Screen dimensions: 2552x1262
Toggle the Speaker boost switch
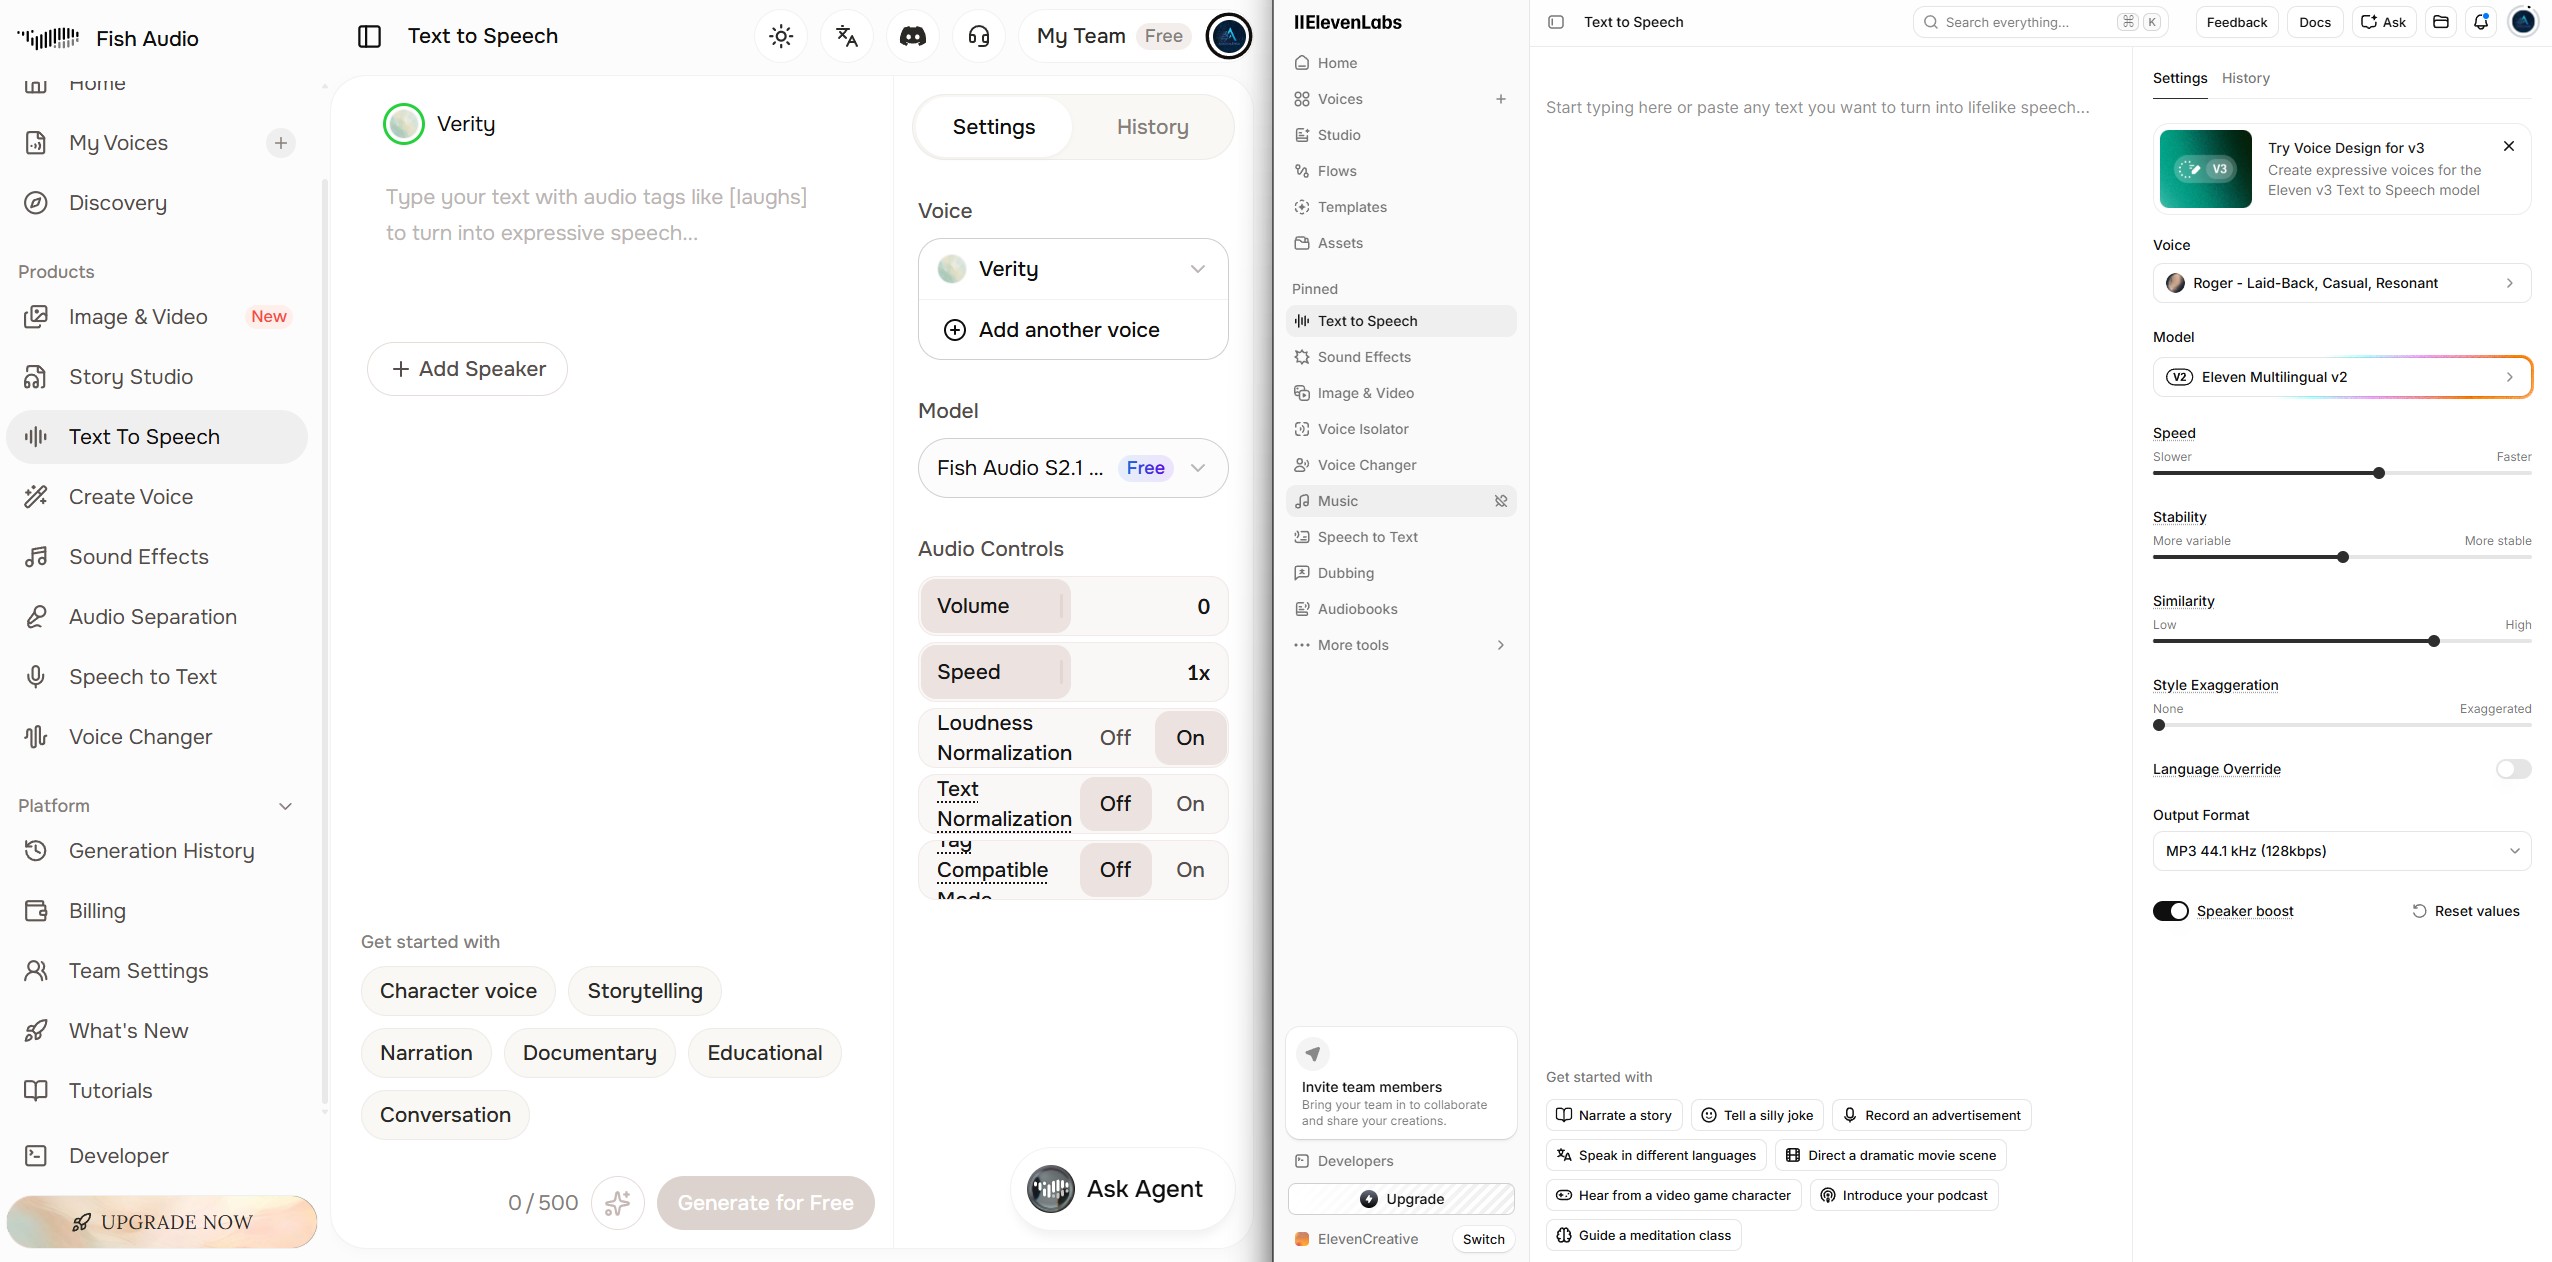pos(2170,911)
